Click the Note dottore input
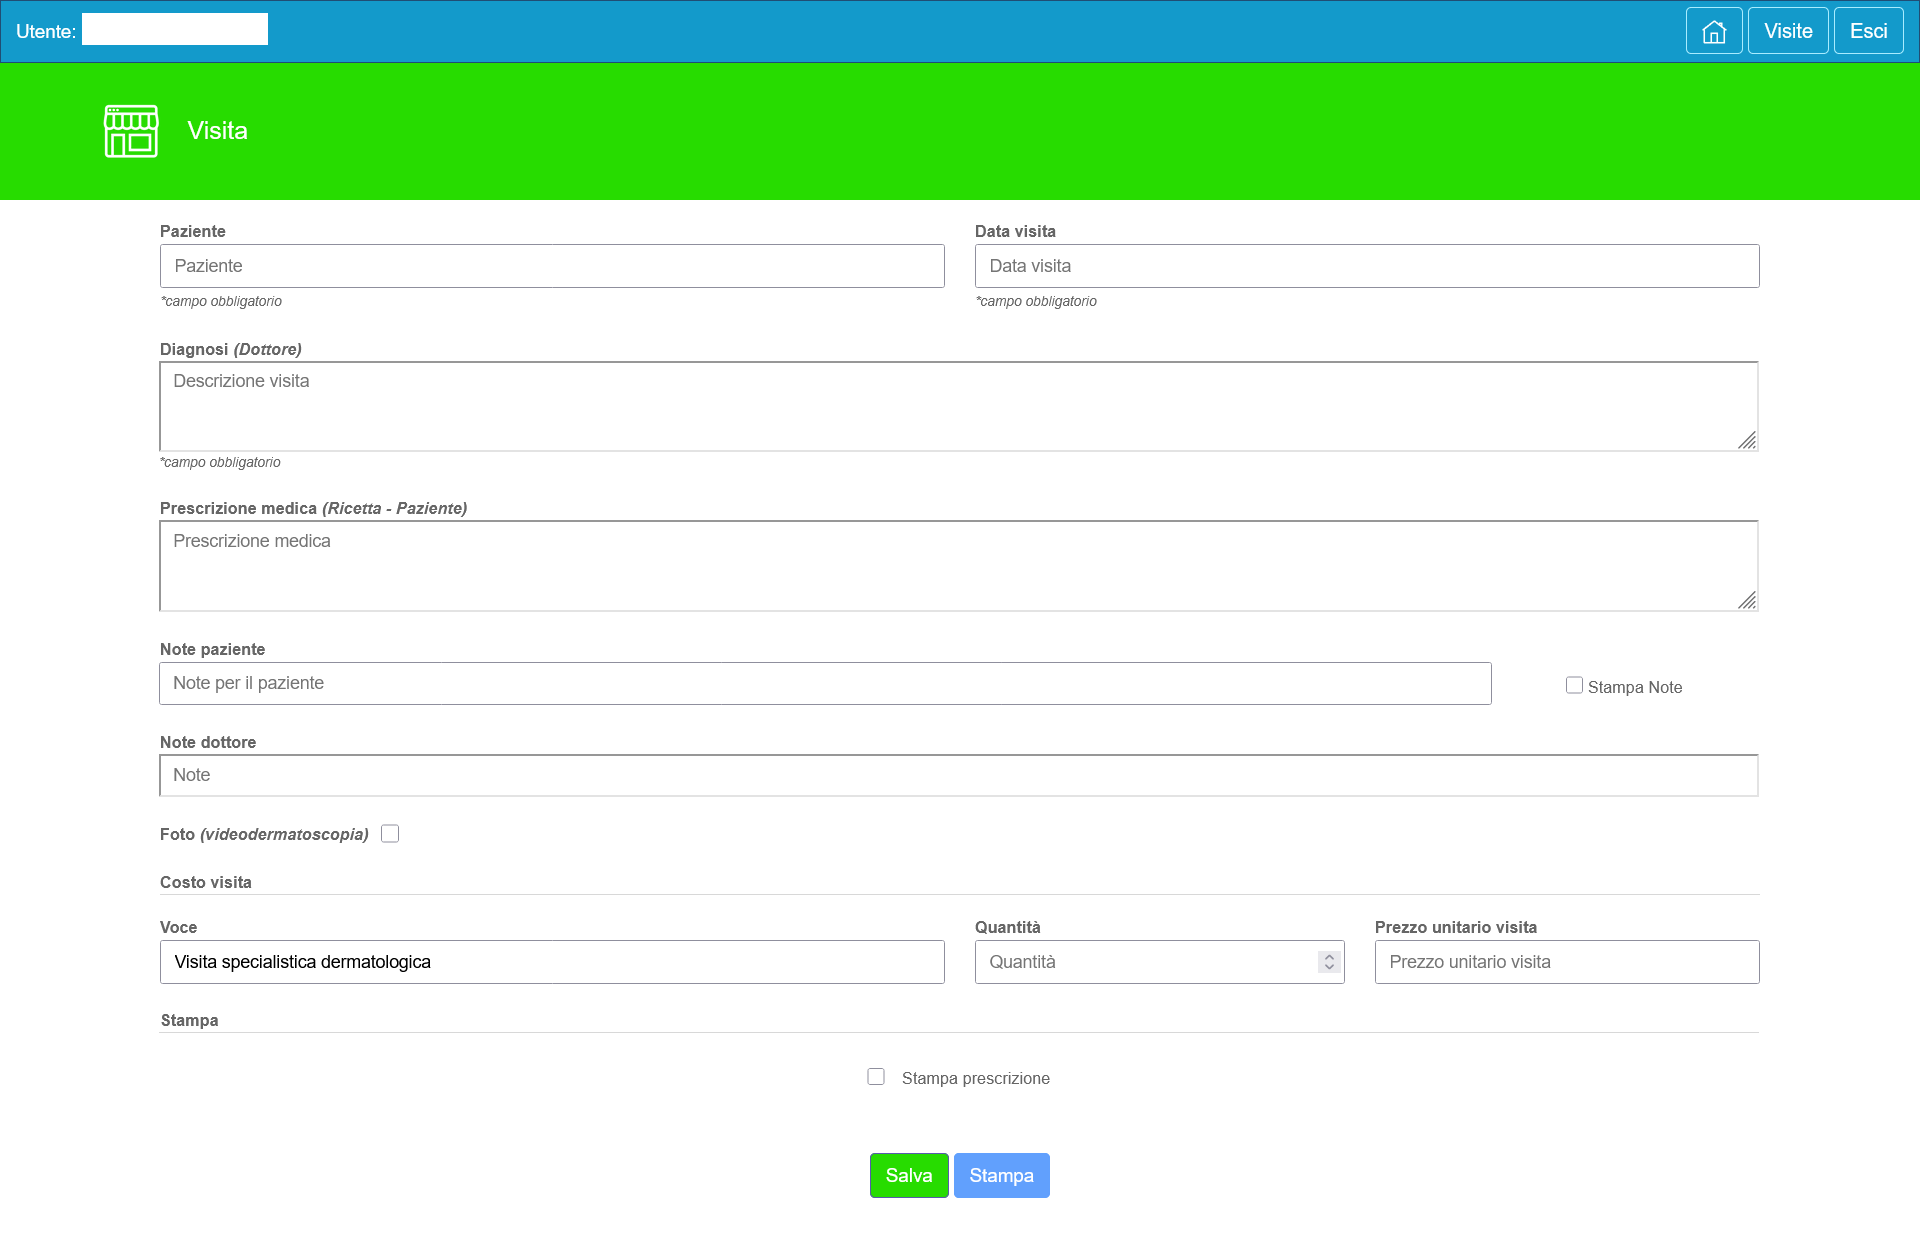 coord(958,776)
